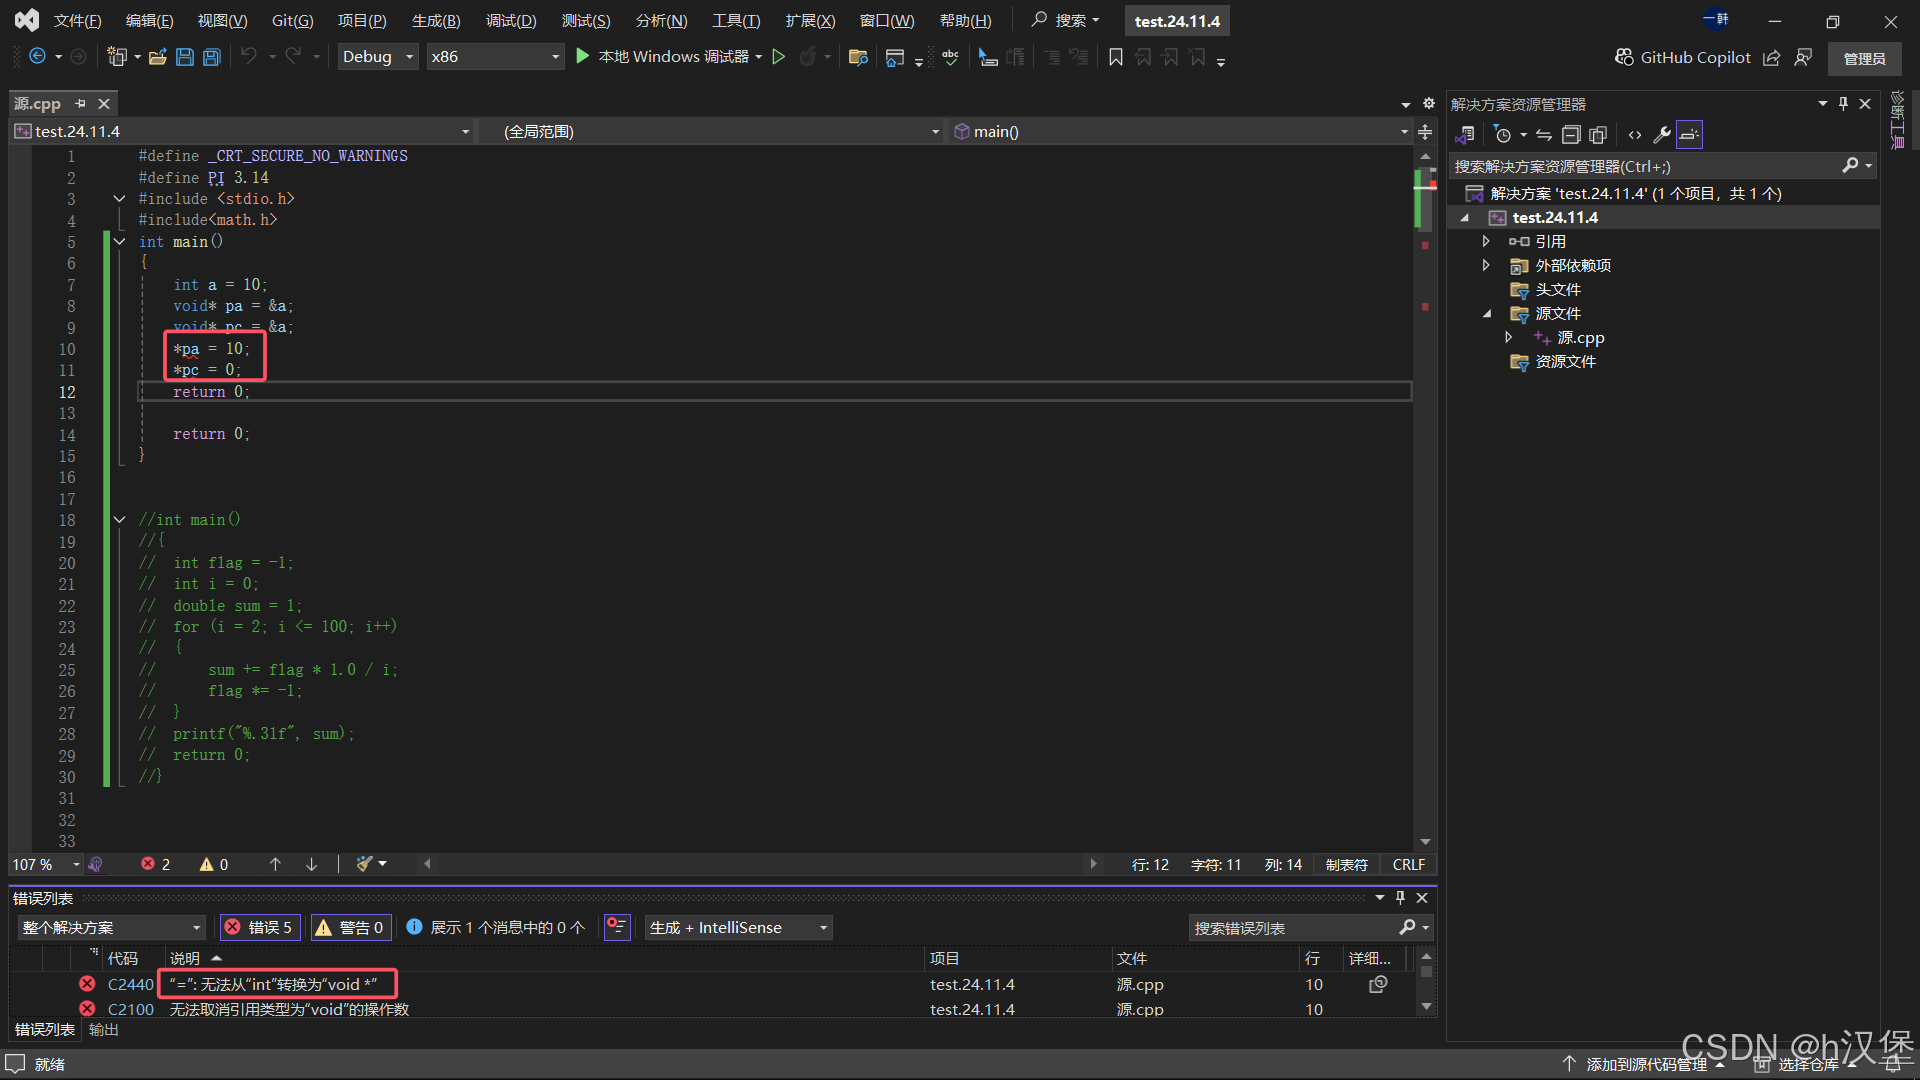Open the x86 platform dropdown
Screen dimensions: 1920x1080
tap(494, 57)
